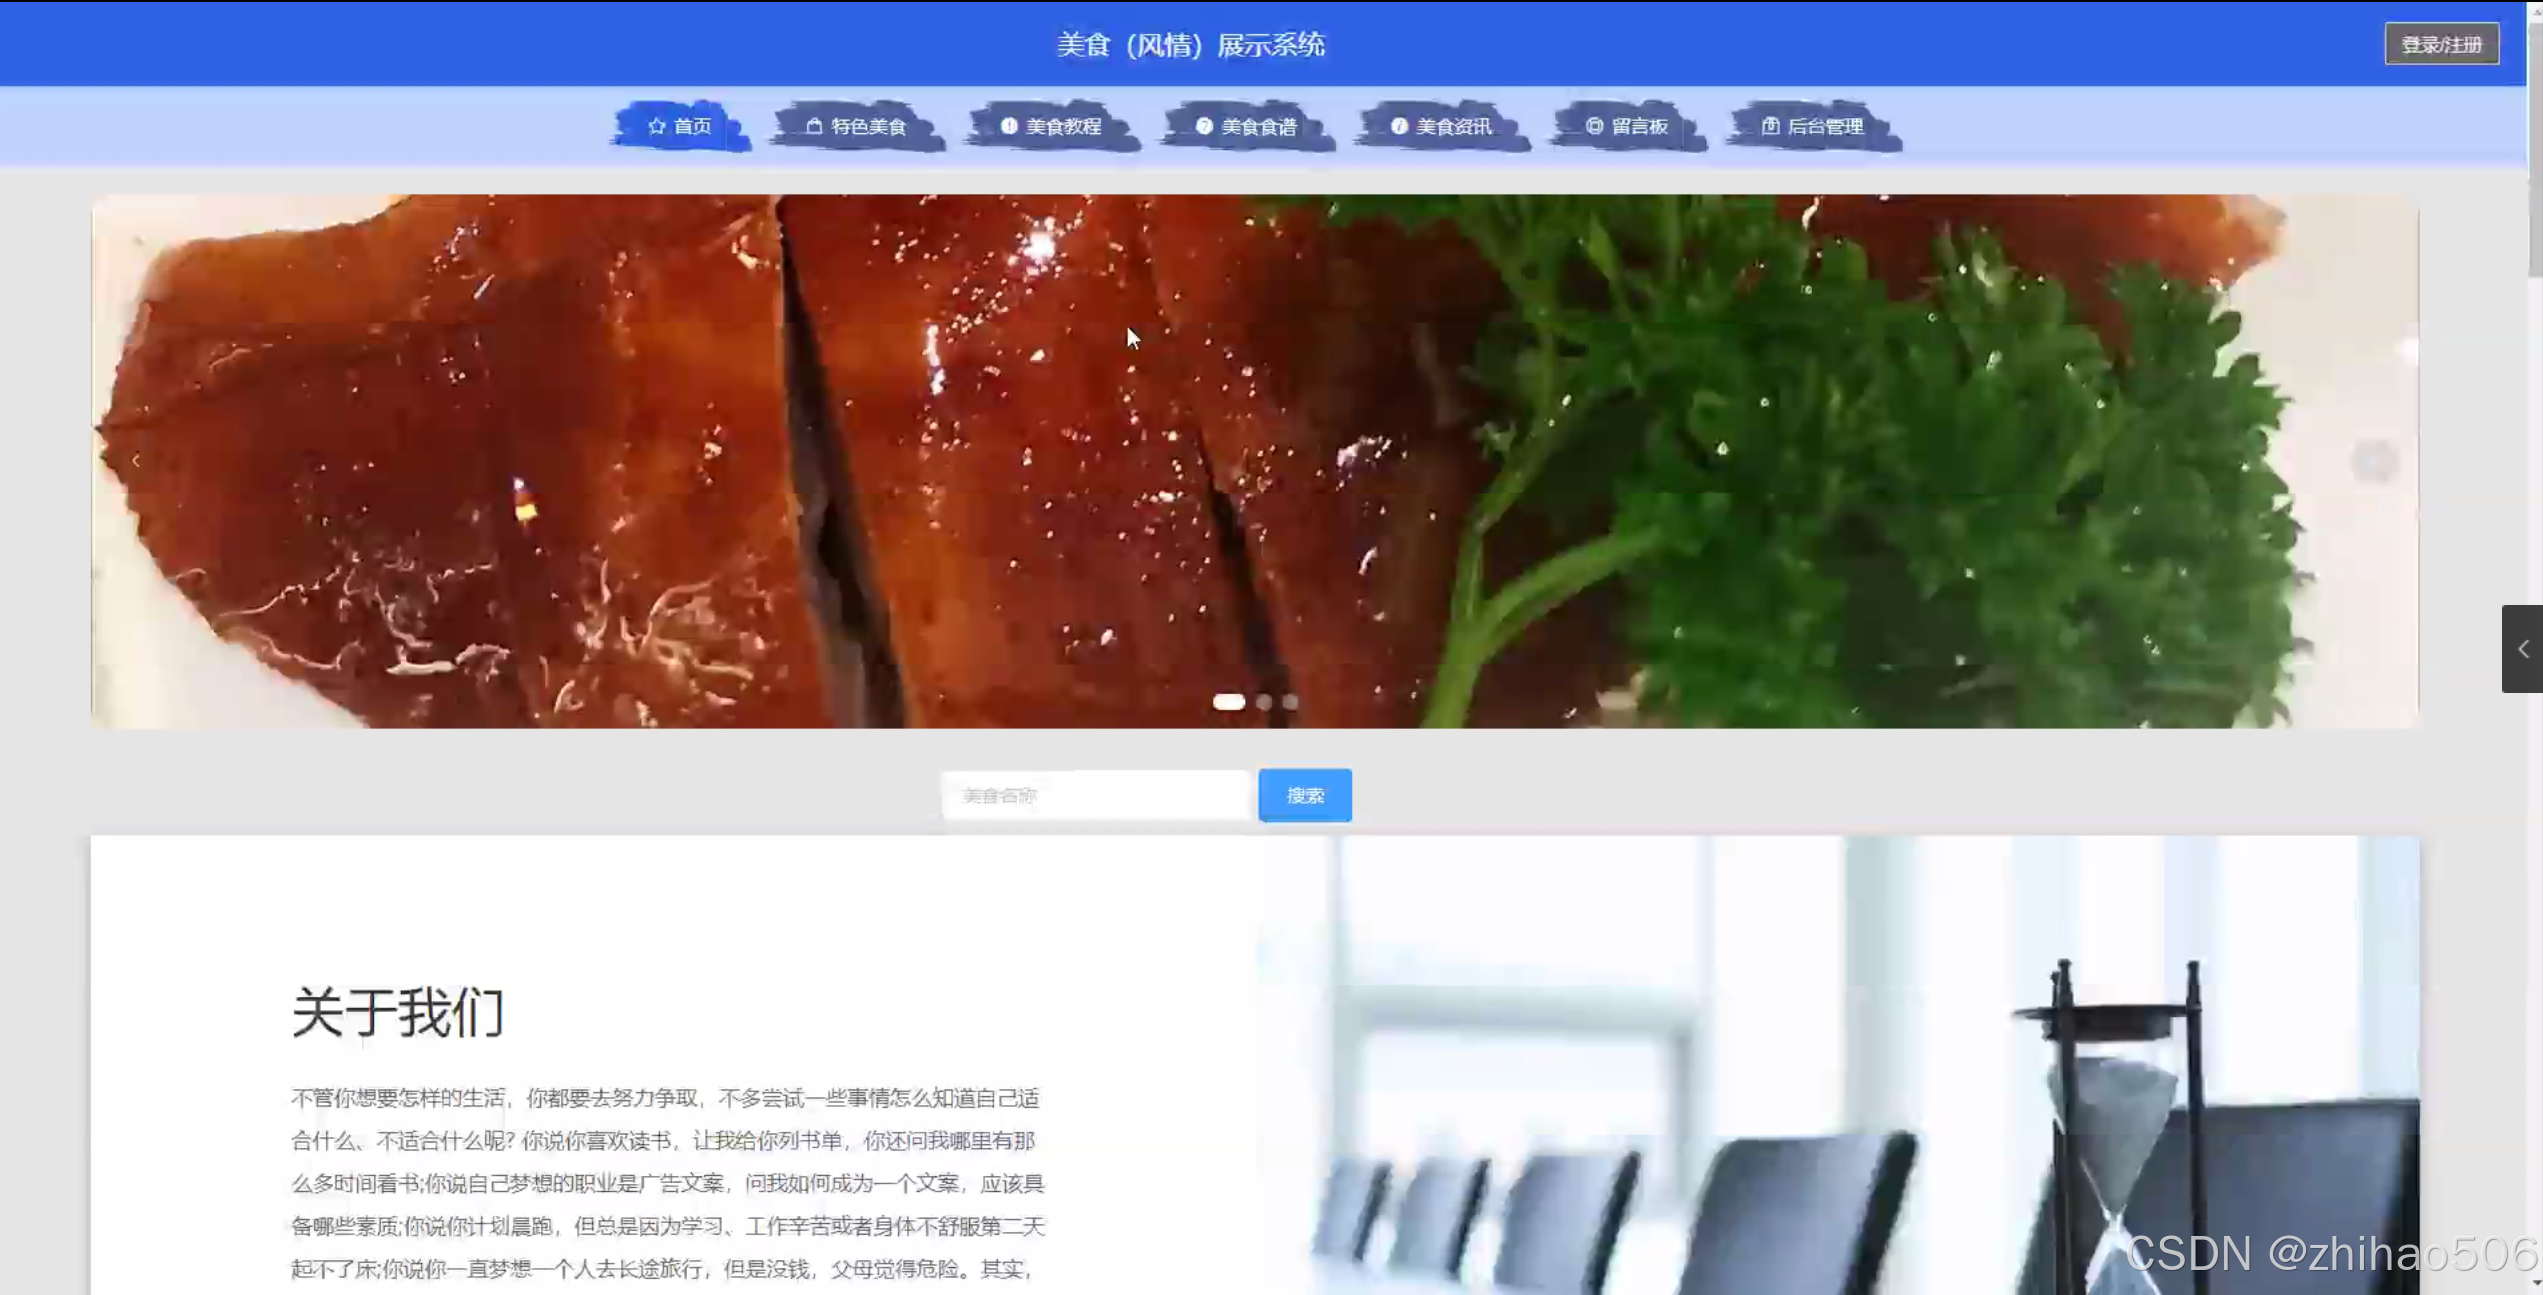Click the bag icon beside 特色美食
The height and width of the screenshot is (1295, 2543).
click(814, 126)
